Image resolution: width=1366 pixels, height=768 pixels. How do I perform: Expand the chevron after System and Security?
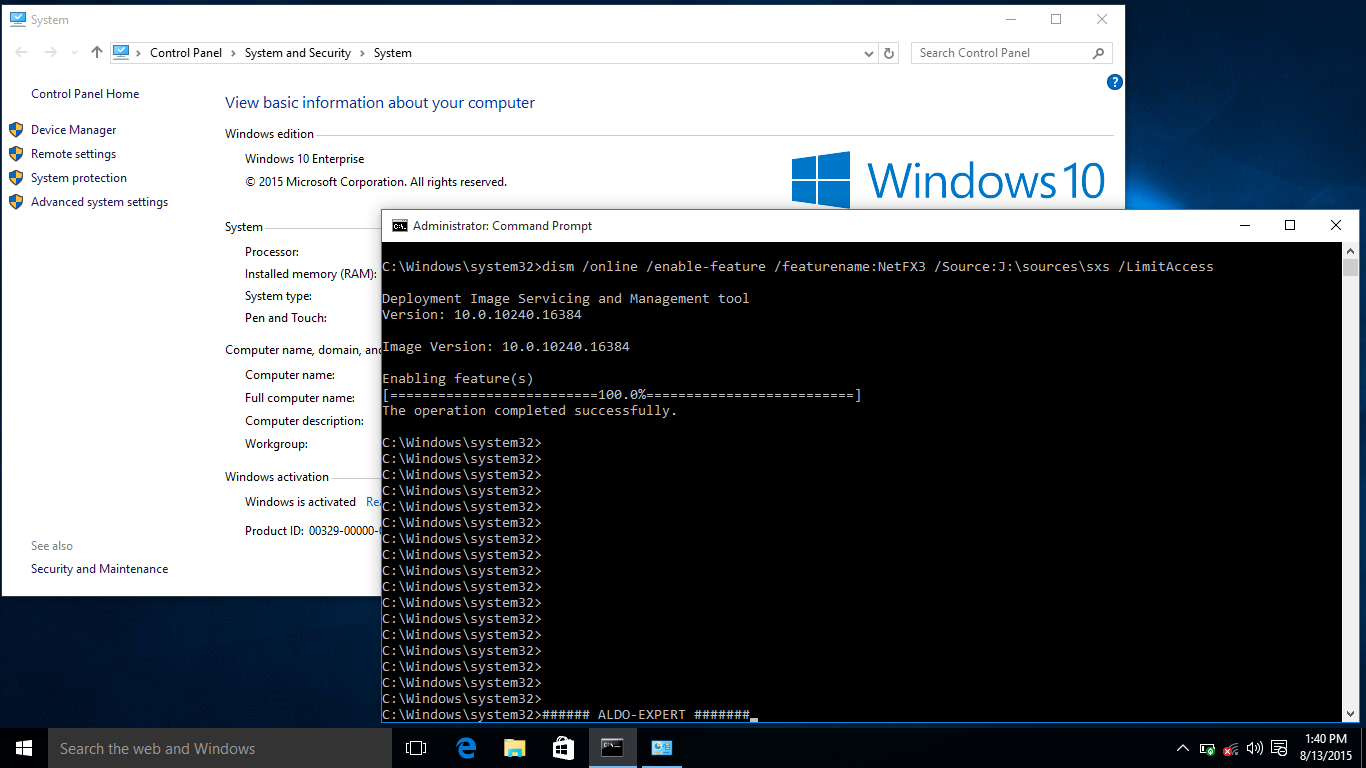363,53
